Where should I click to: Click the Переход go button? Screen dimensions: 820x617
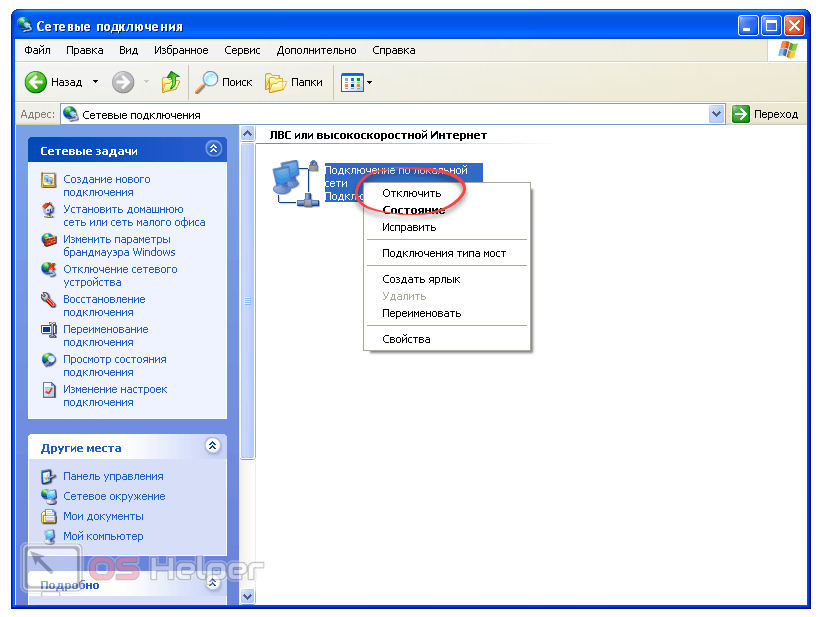click(x=766, y=114)
